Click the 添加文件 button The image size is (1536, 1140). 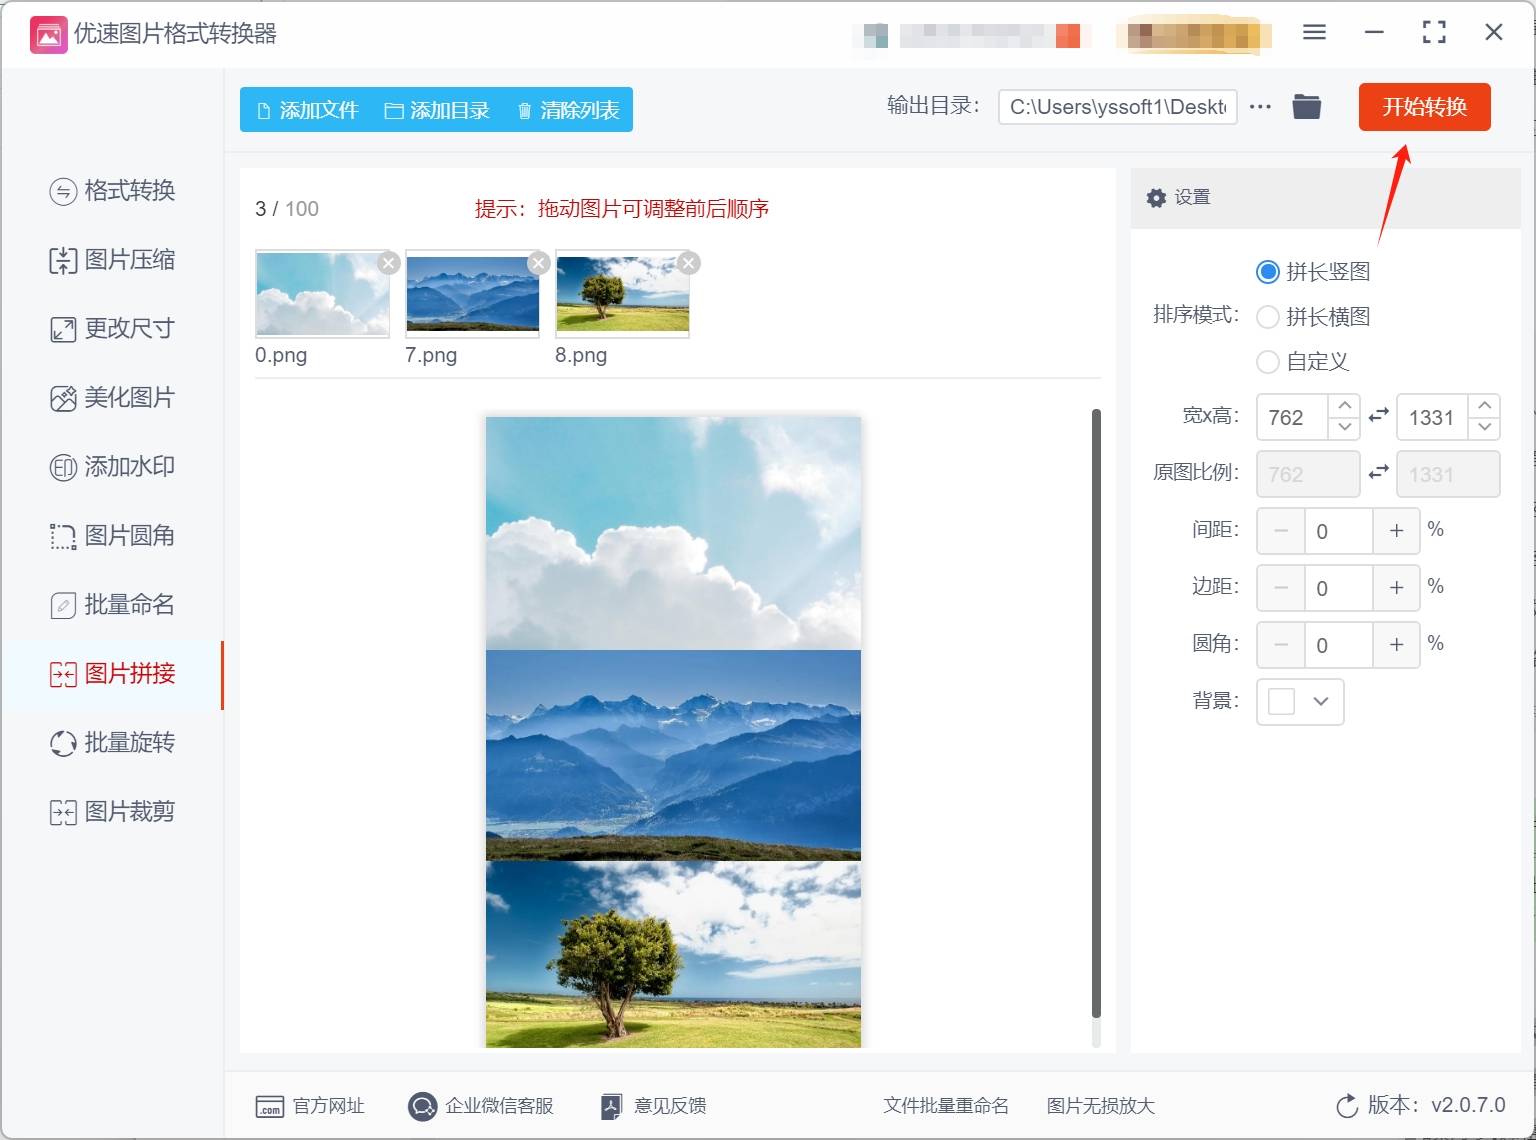coord(307,110)
